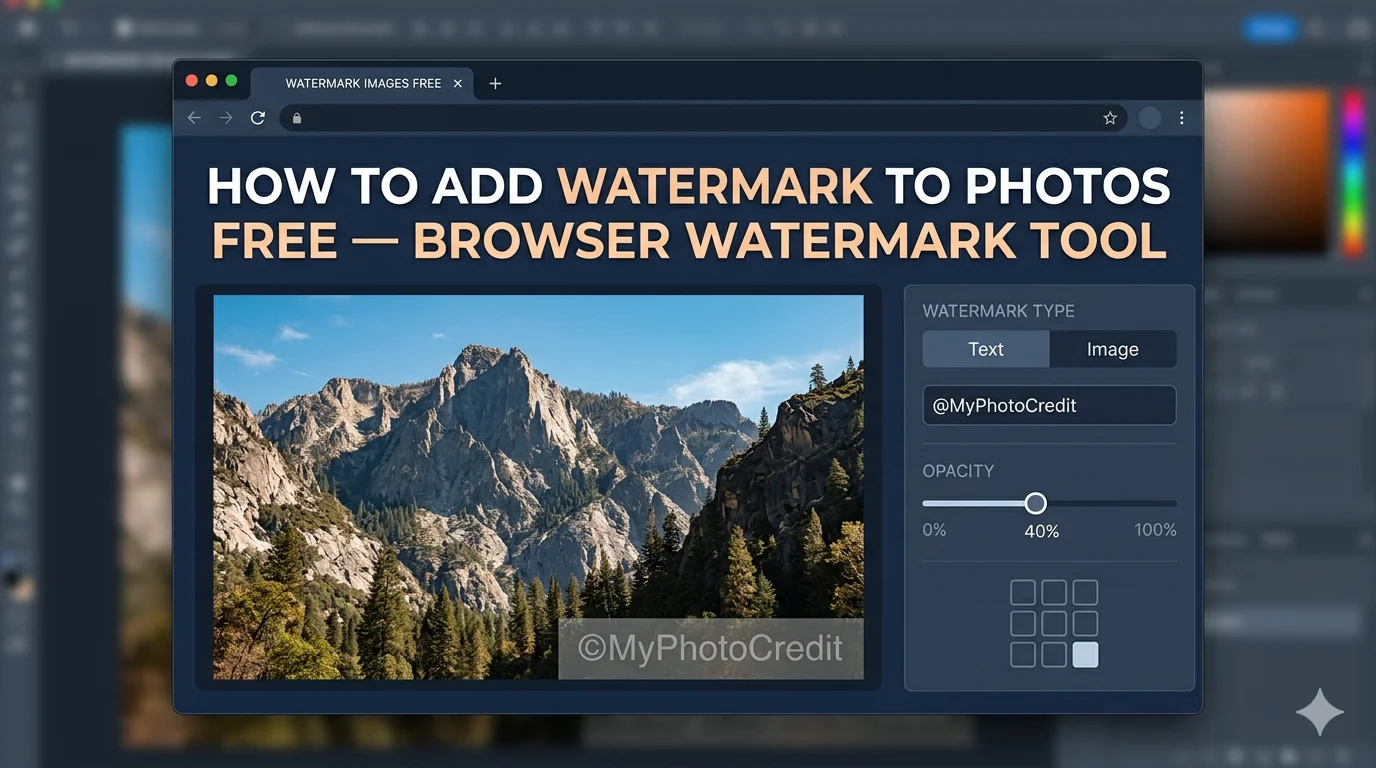Click the @MyPhotoCredit text input field
1376x768 pixels.
pos(1048,406)
